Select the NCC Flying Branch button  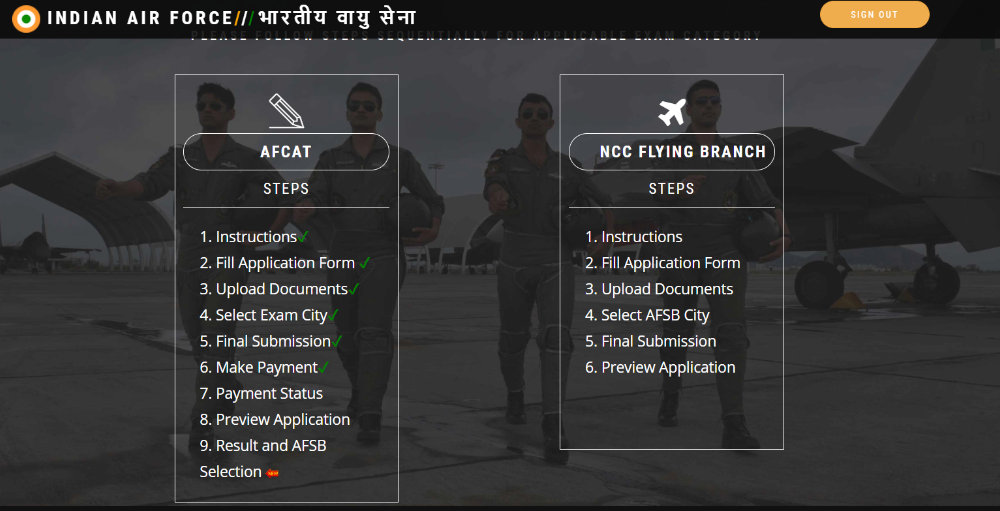672,152
